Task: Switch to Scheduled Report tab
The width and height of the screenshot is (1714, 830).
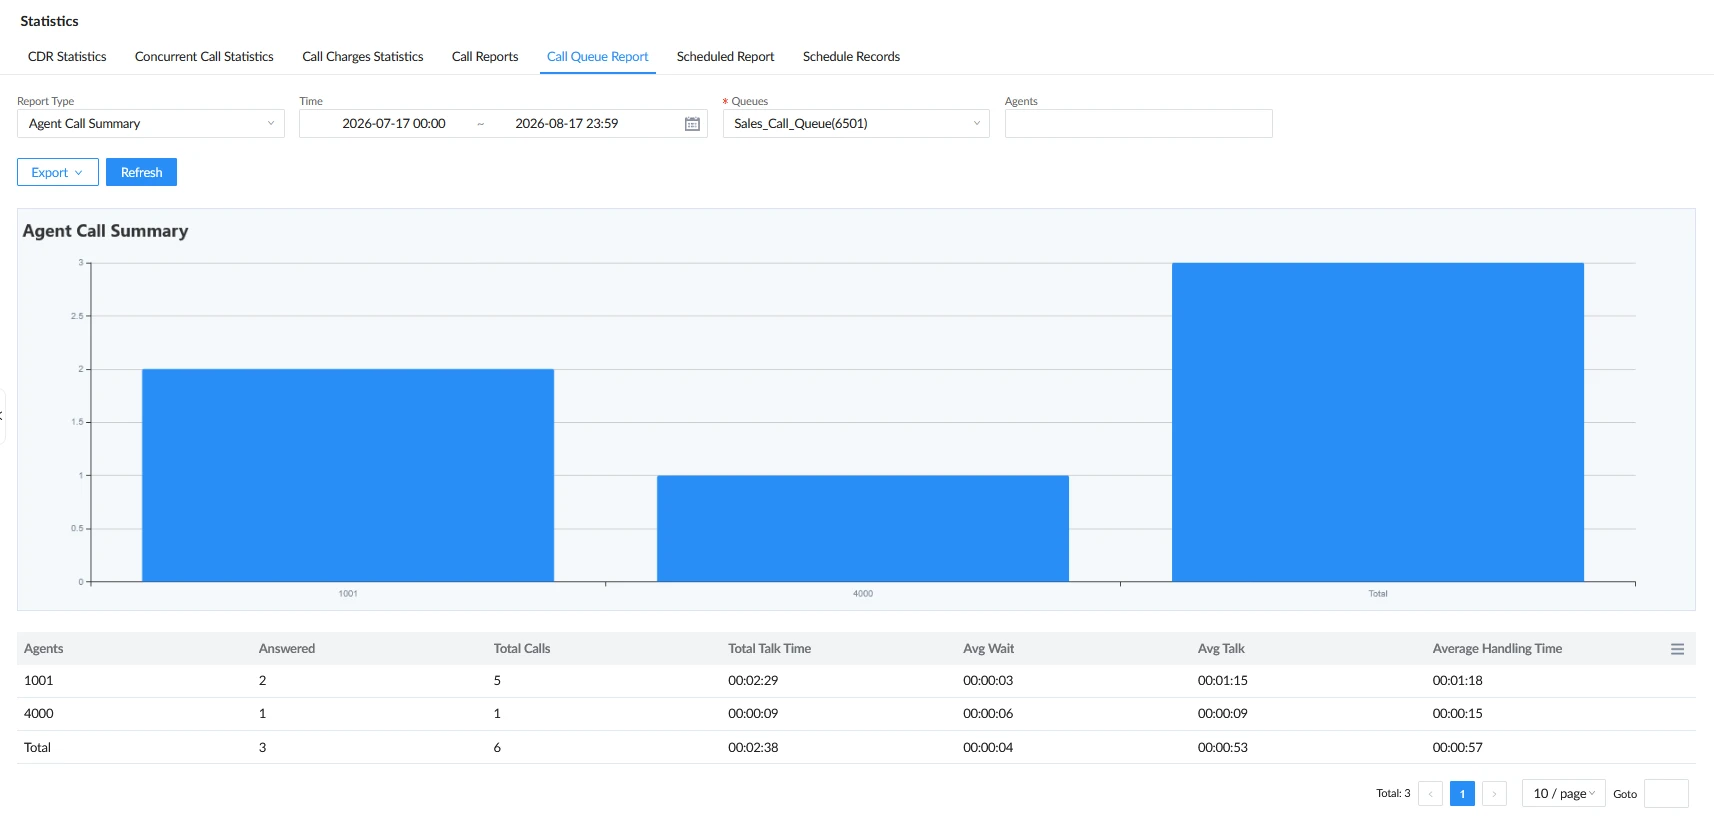Action: point(725,57)
